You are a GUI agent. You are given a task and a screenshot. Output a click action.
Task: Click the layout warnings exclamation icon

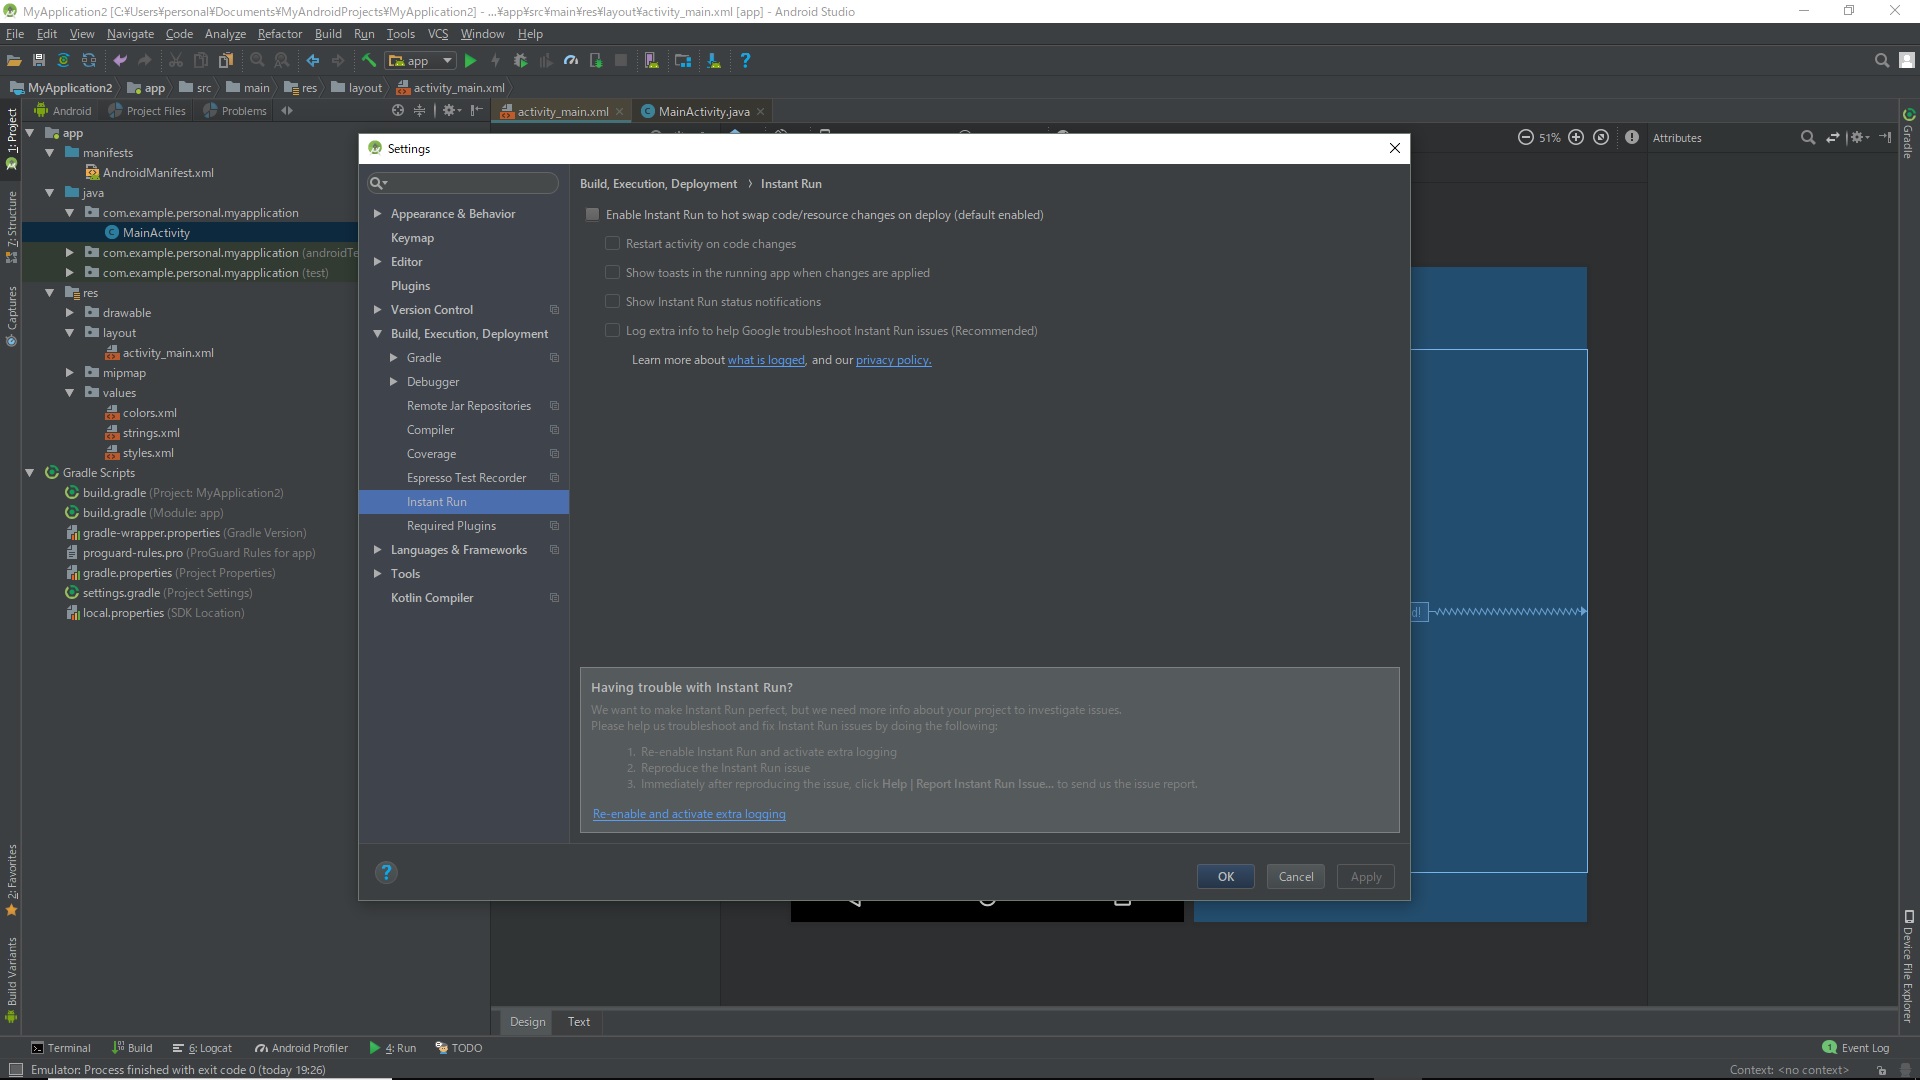(1632, 138)
